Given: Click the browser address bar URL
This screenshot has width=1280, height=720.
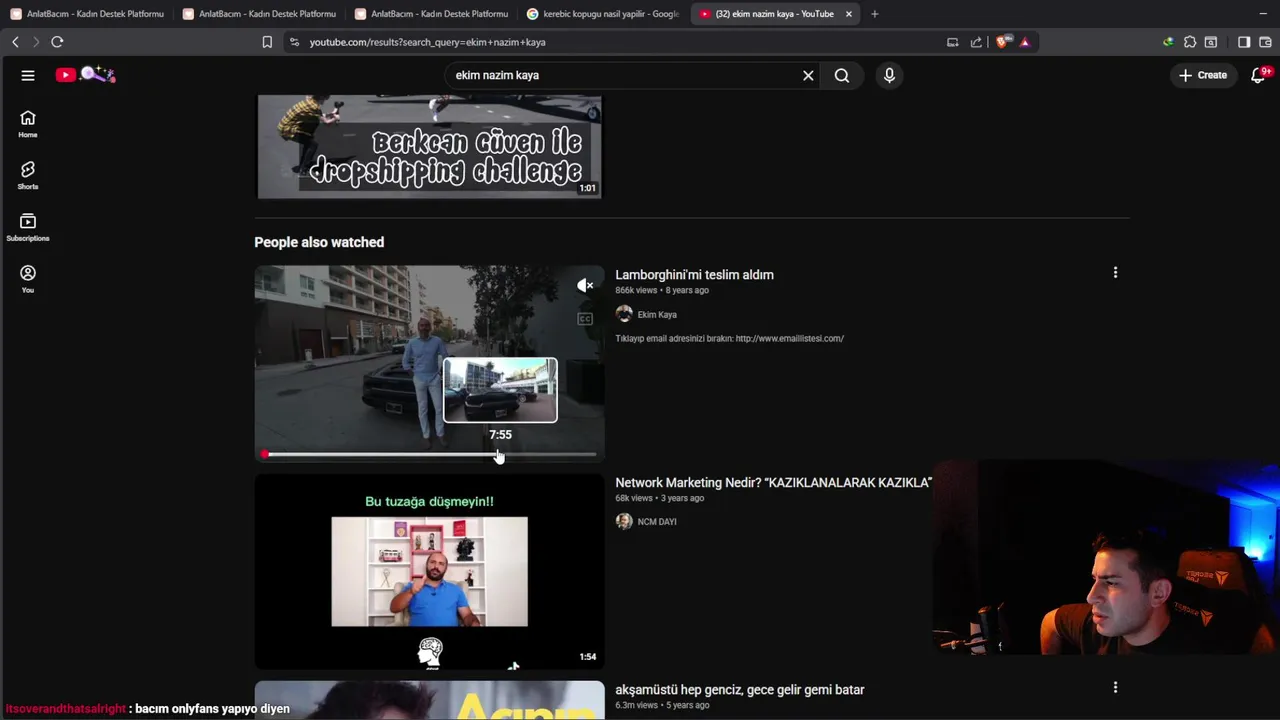Looking at the screenshot, I should [427, 42].
